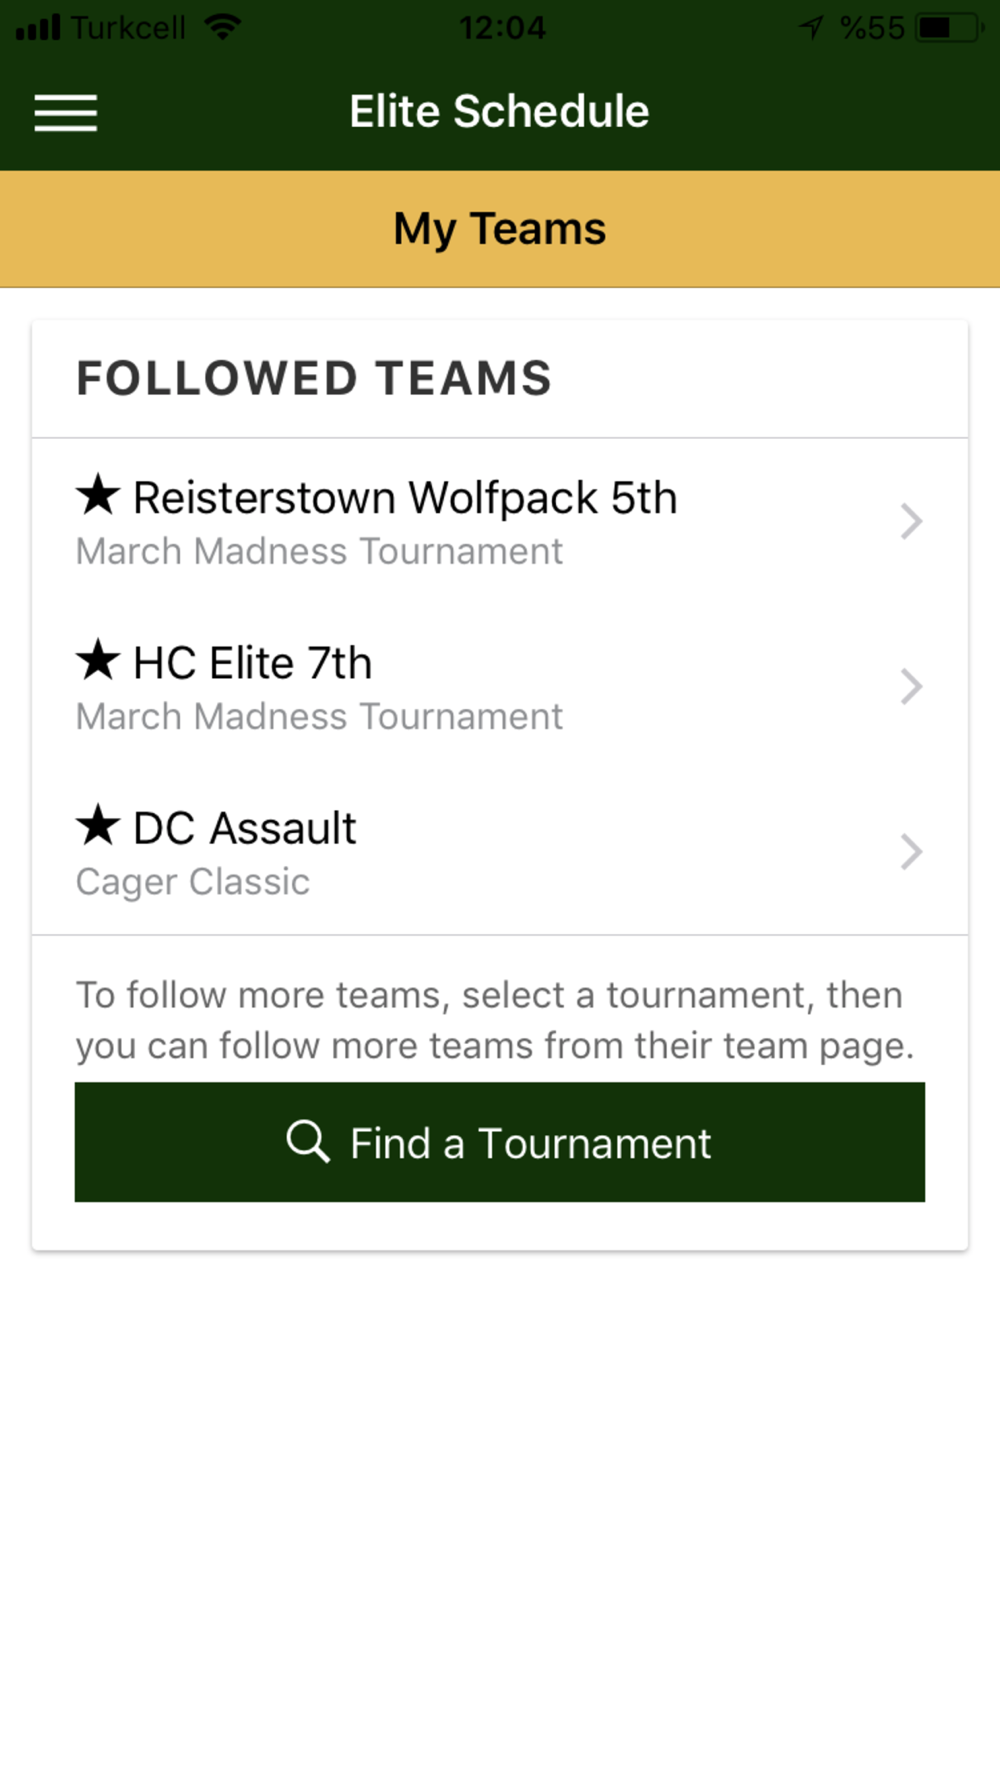
Task: Tap chevron next to DC Assault
Action: (x=910, y=852)
